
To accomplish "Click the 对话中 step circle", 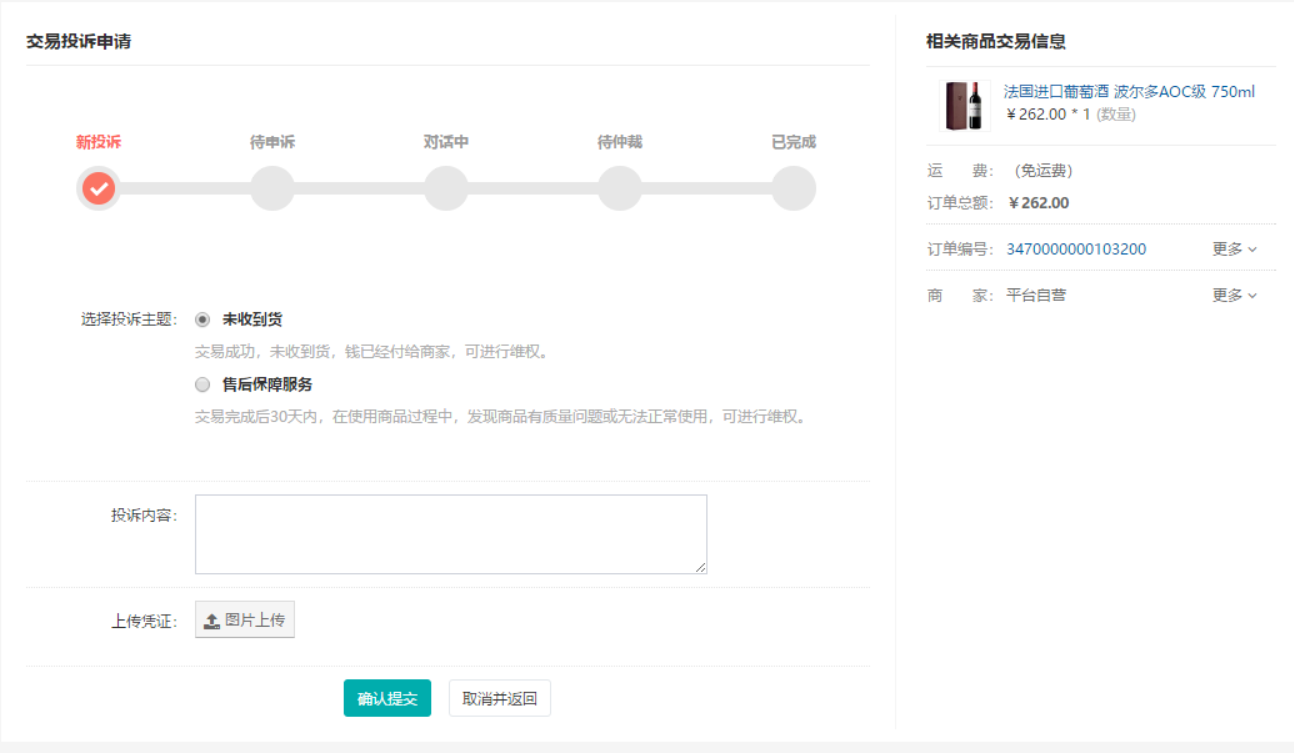I will click(x=446, y=188).
